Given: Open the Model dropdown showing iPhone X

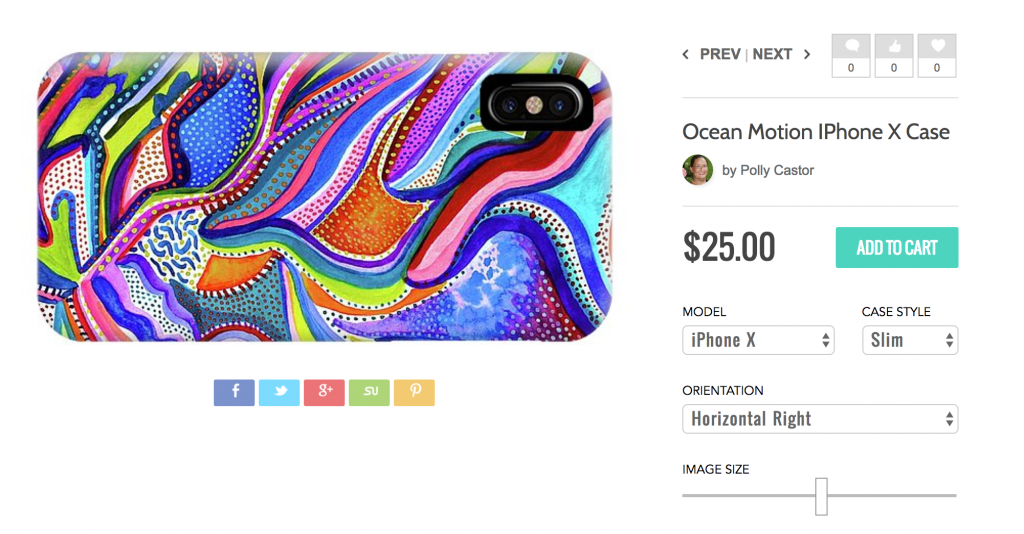Looking at the screenshot, I should point(758,340).
